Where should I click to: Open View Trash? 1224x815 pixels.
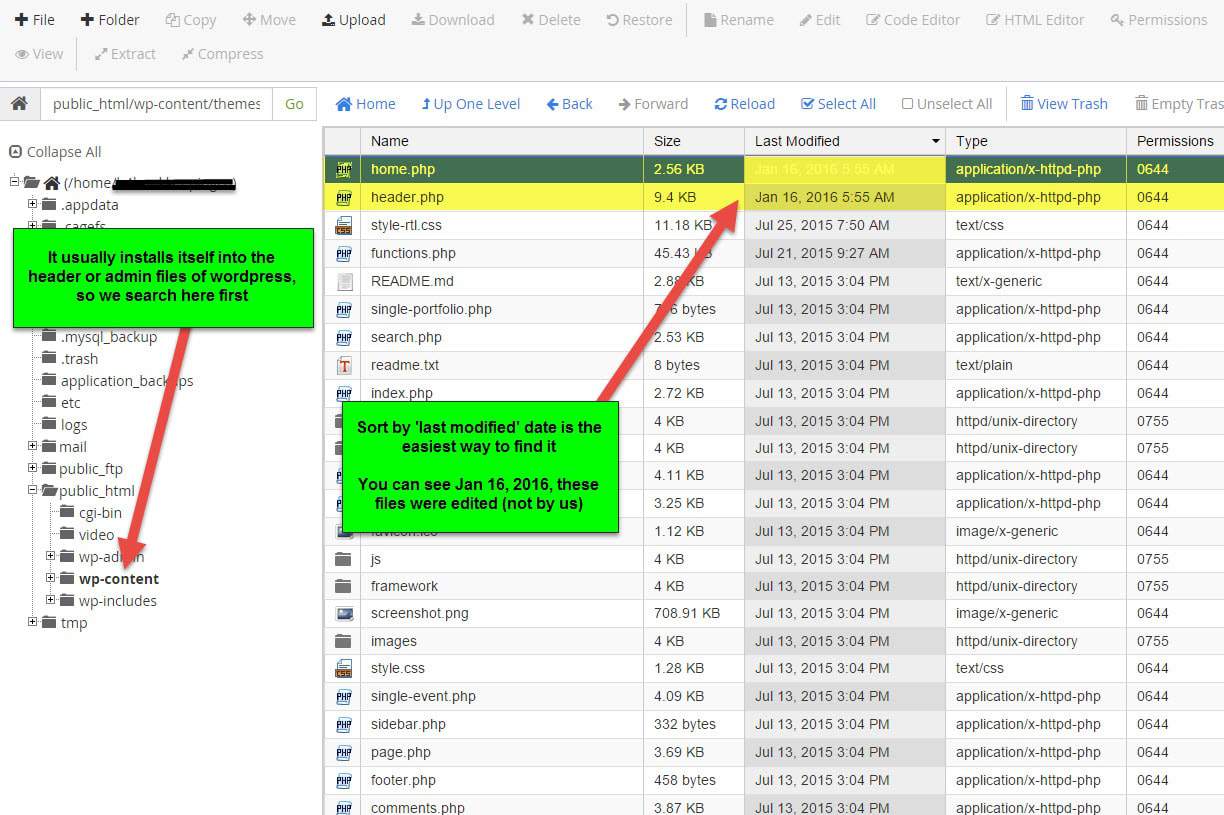coord(1063,104)
